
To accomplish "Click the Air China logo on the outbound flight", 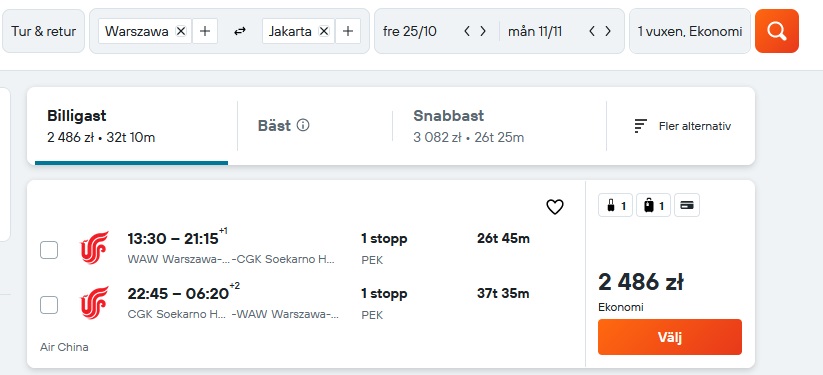I will pos(94,247).
